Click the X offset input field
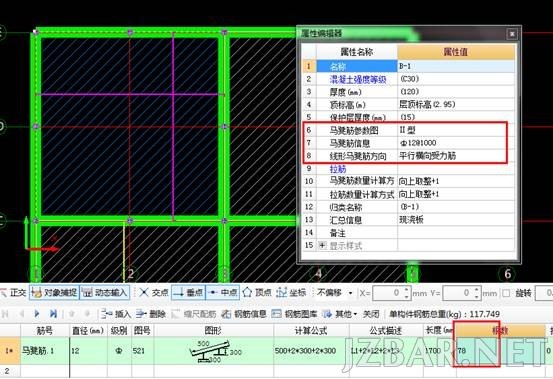The width and height of the screenshot is (553, 379). pyautogui.click(x=387, y=293)
